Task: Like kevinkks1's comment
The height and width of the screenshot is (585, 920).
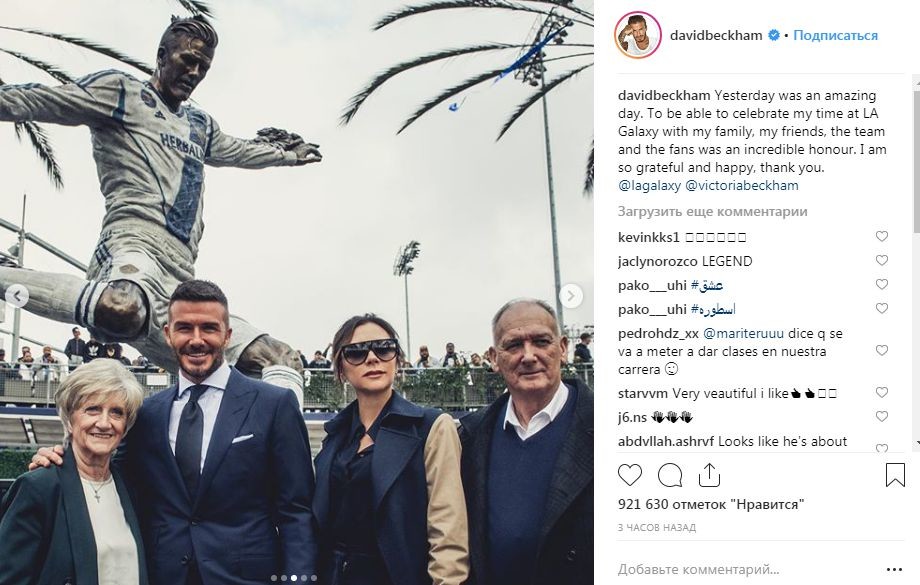Action: (x=881, y=236)
